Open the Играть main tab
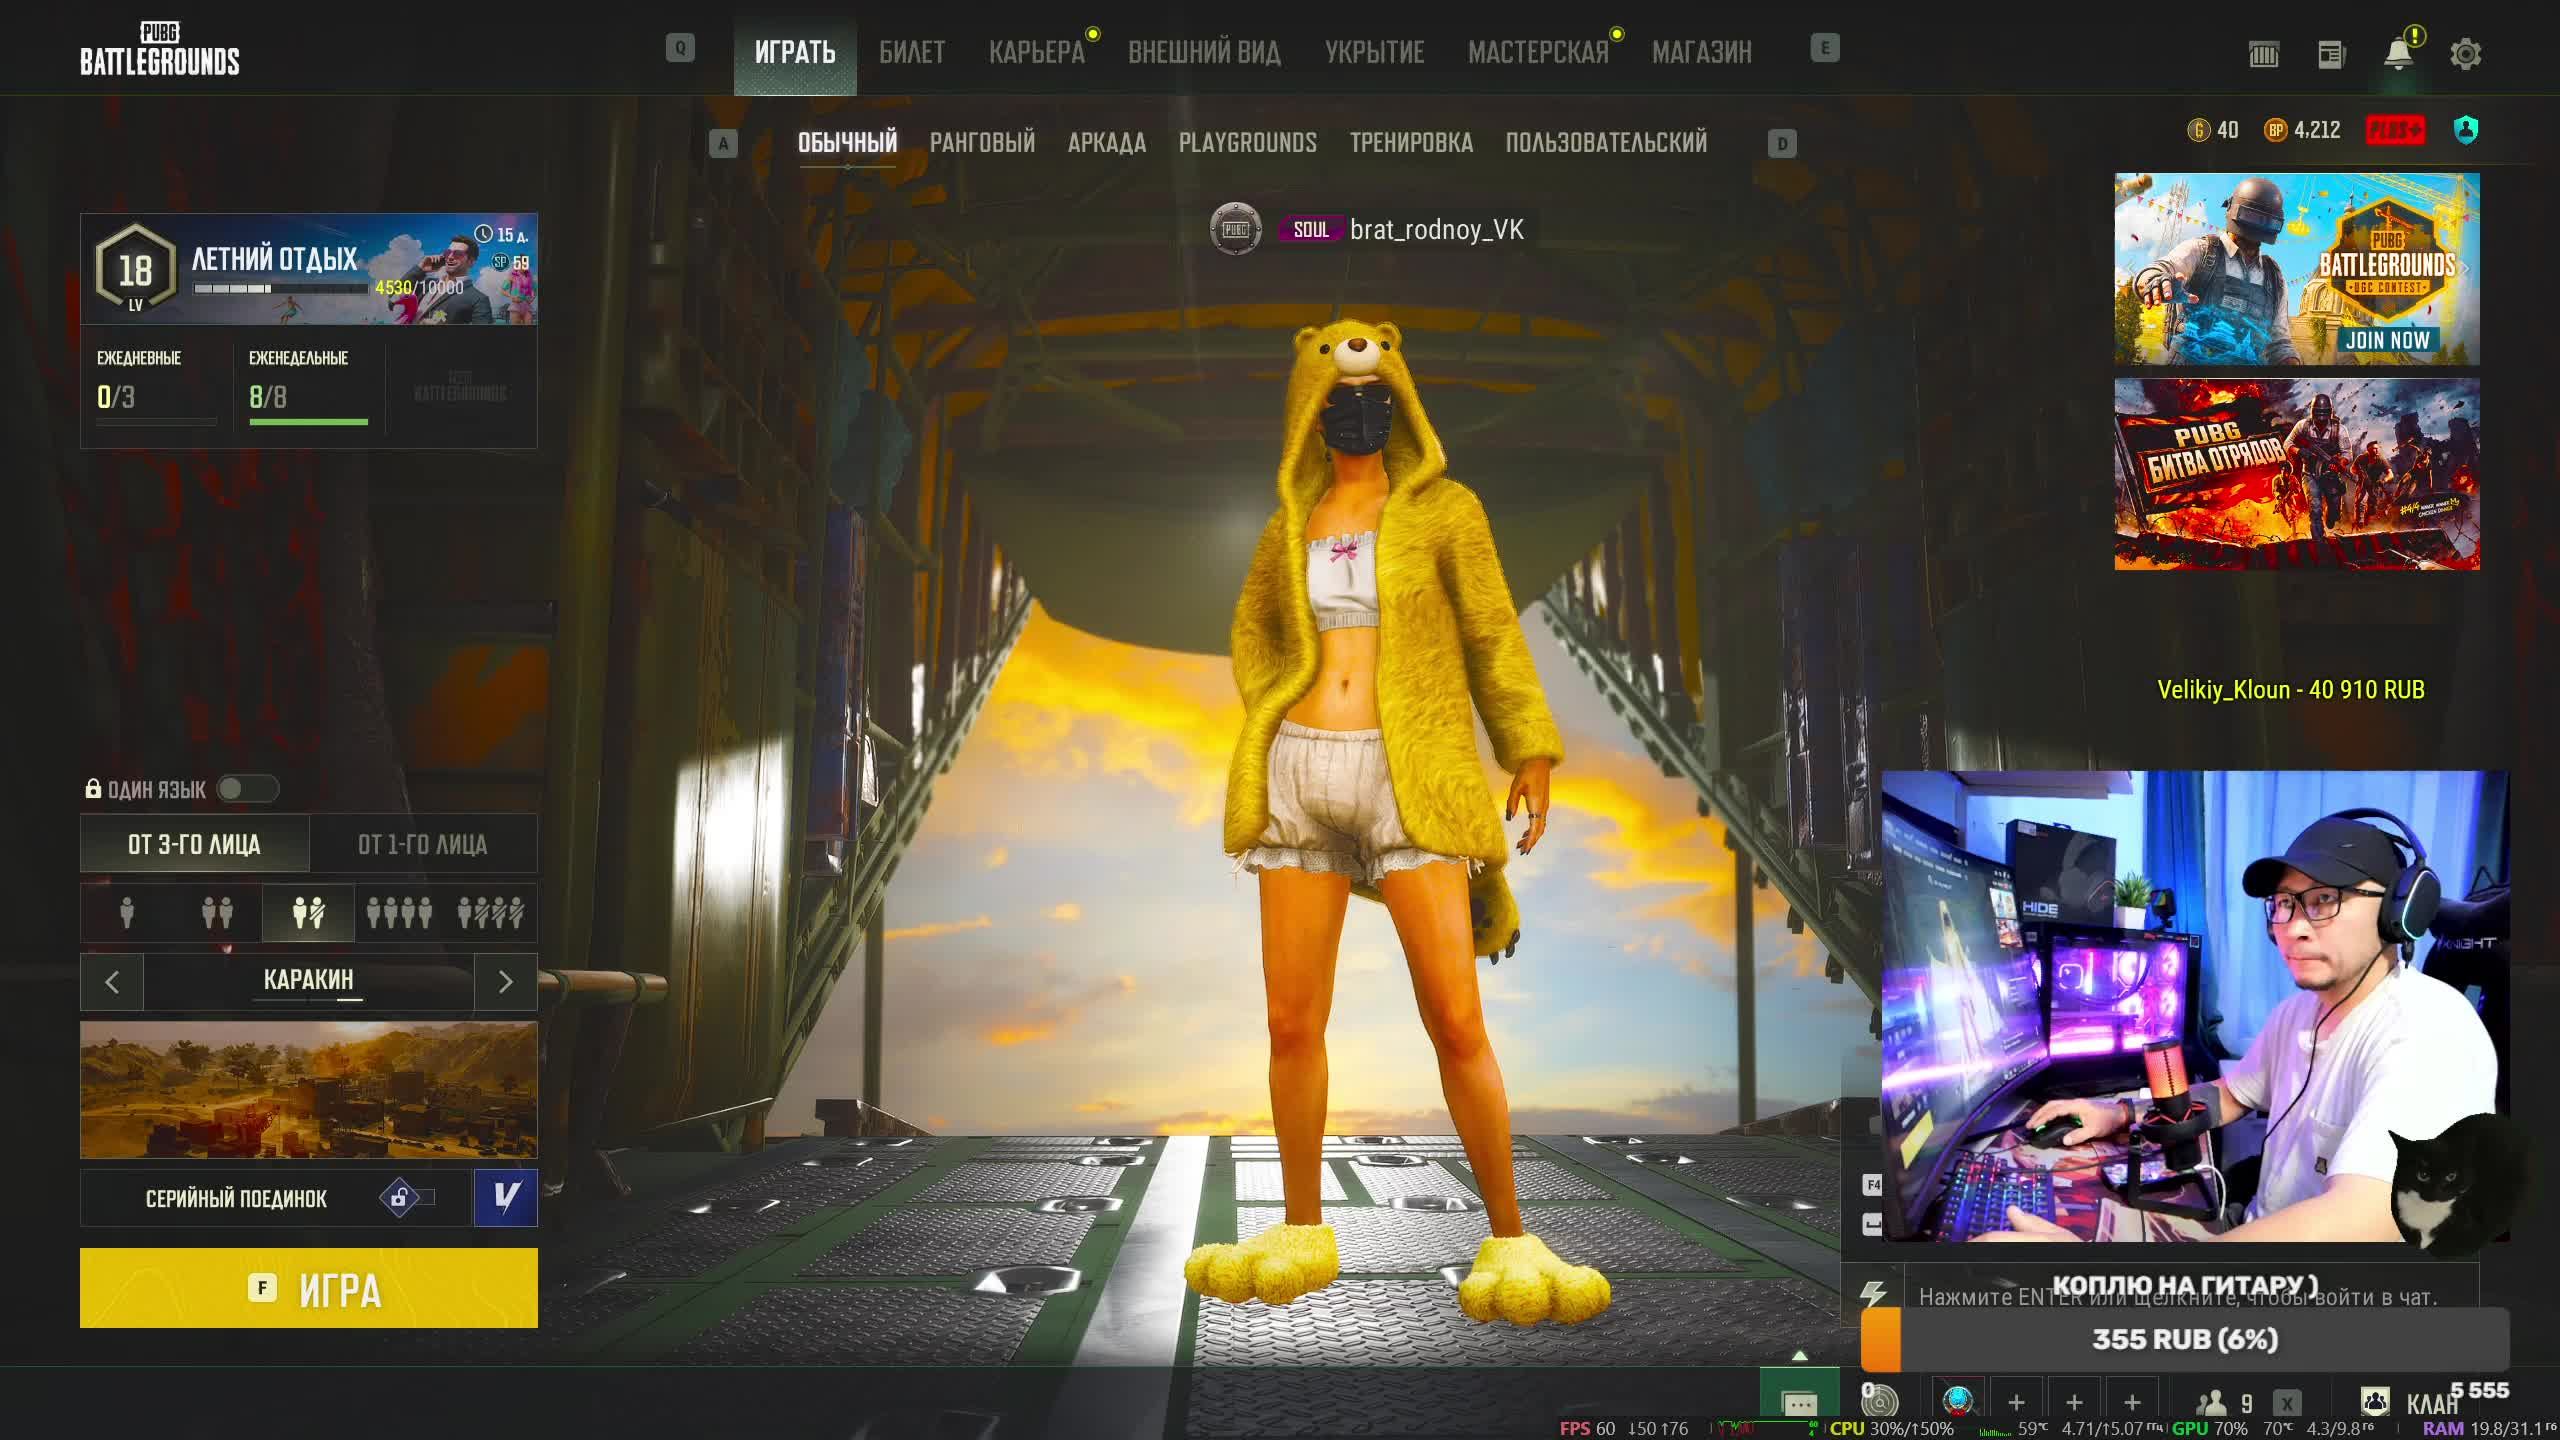This screenshot has height=1440, width=2560. click(x=795, y=52)
